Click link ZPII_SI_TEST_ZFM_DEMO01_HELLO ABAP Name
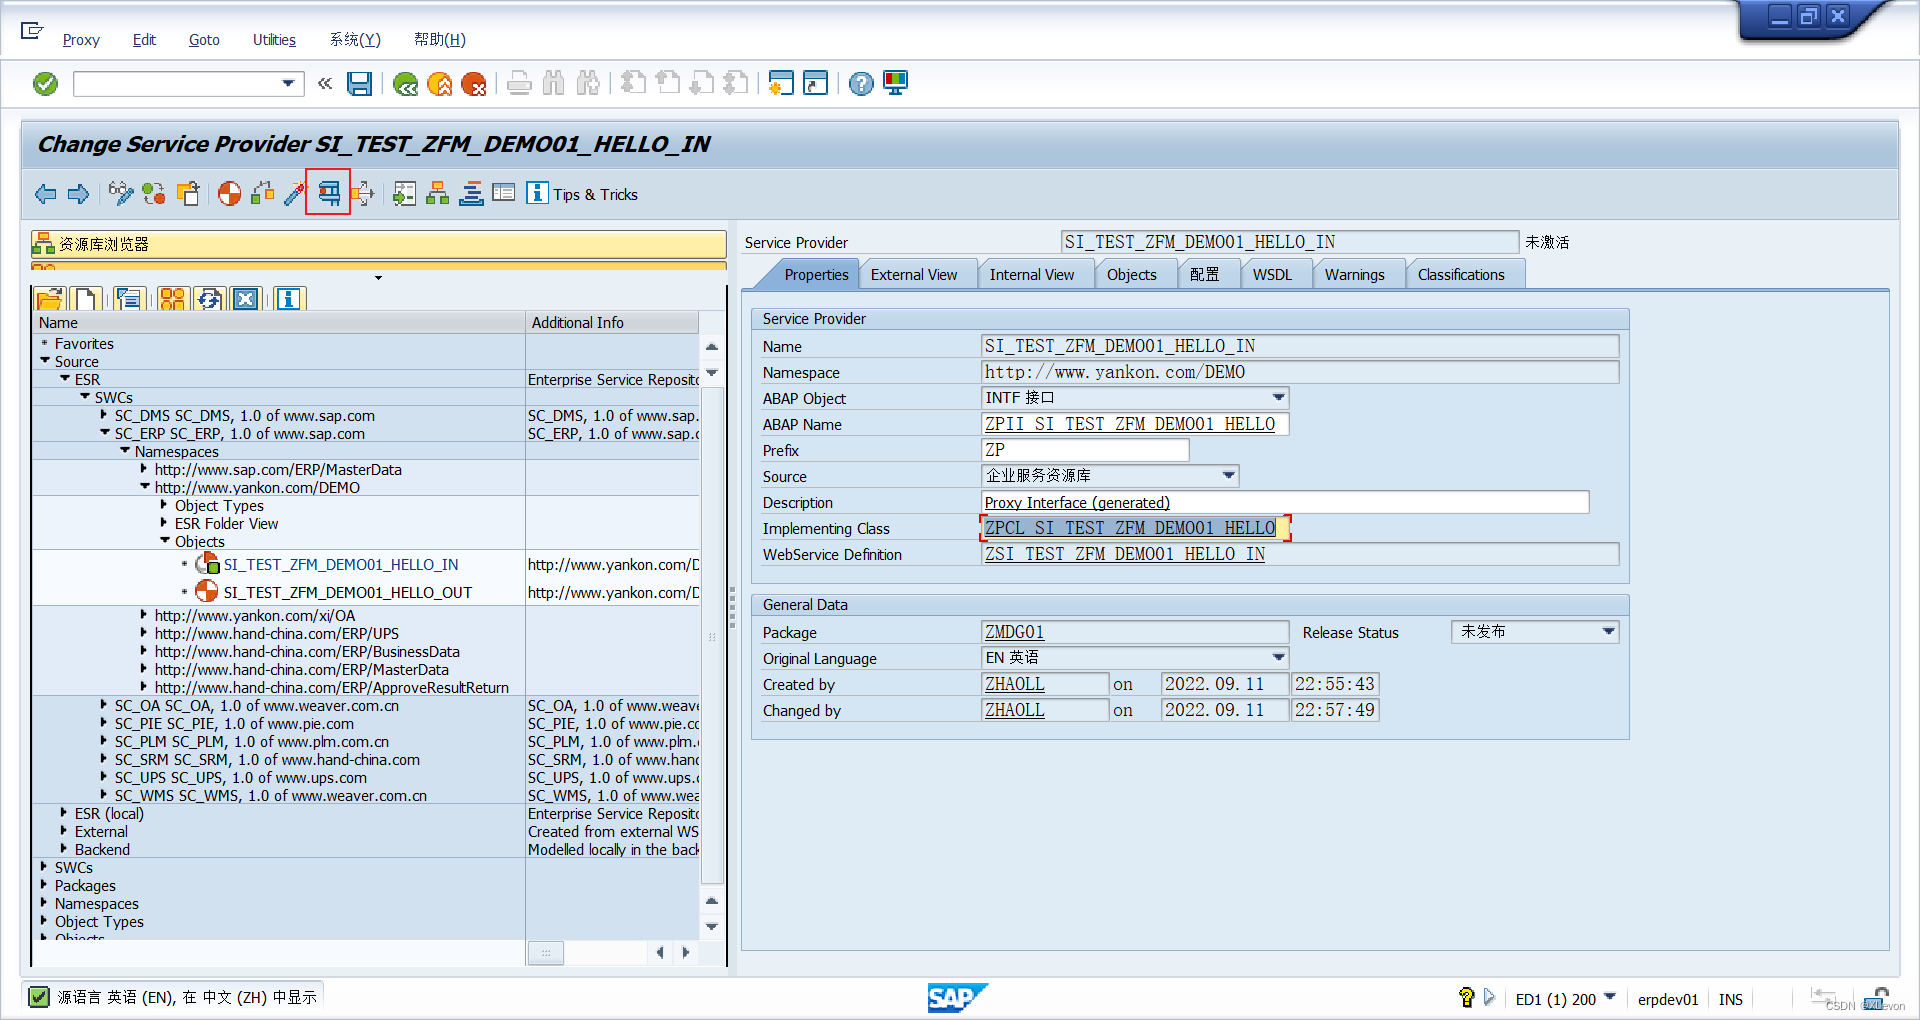 coord(1130,424)
